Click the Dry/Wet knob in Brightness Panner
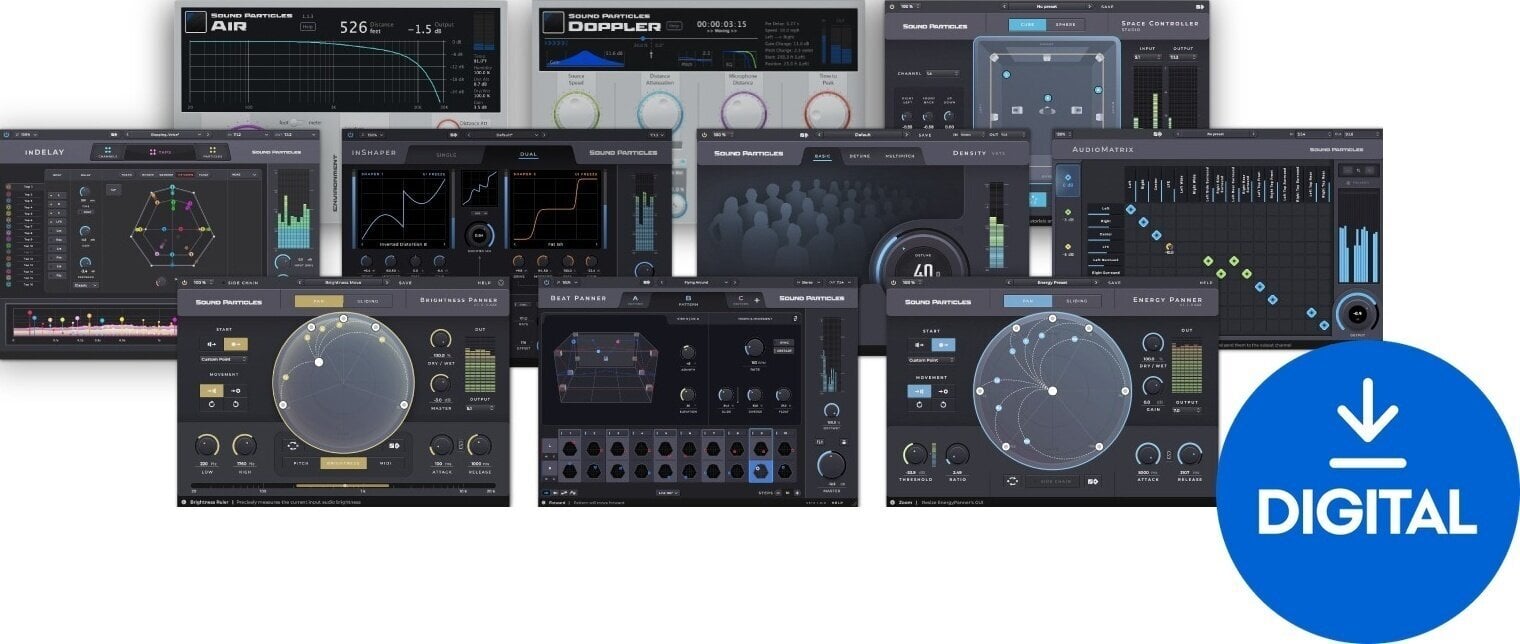1520x644 pixels. point(440,340)
